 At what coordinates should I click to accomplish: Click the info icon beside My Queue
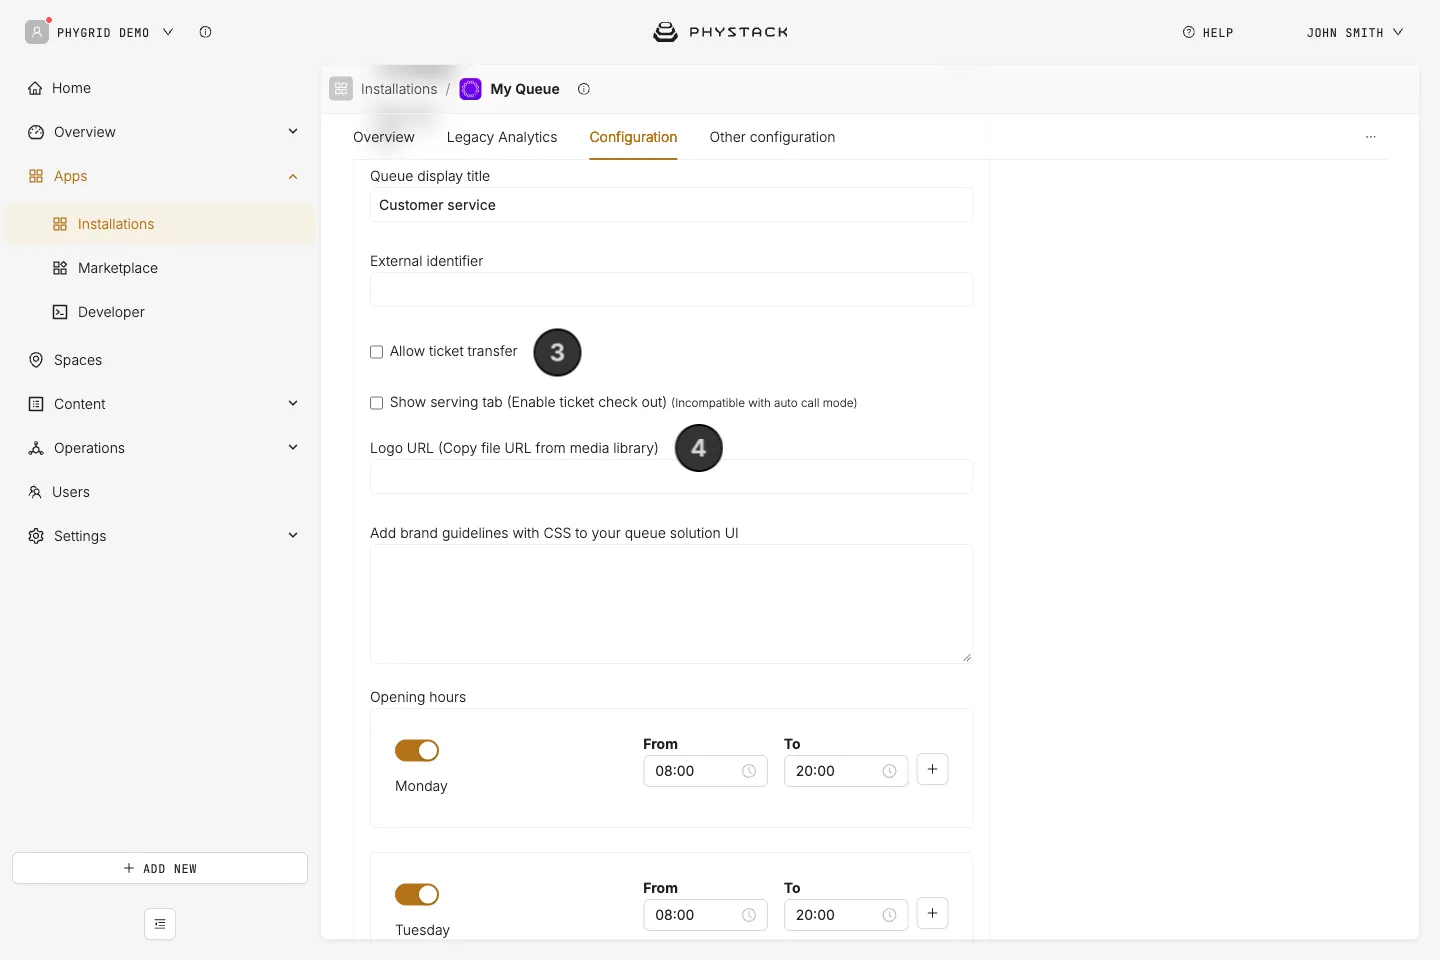pyautogui.click(x=584, y=89)
